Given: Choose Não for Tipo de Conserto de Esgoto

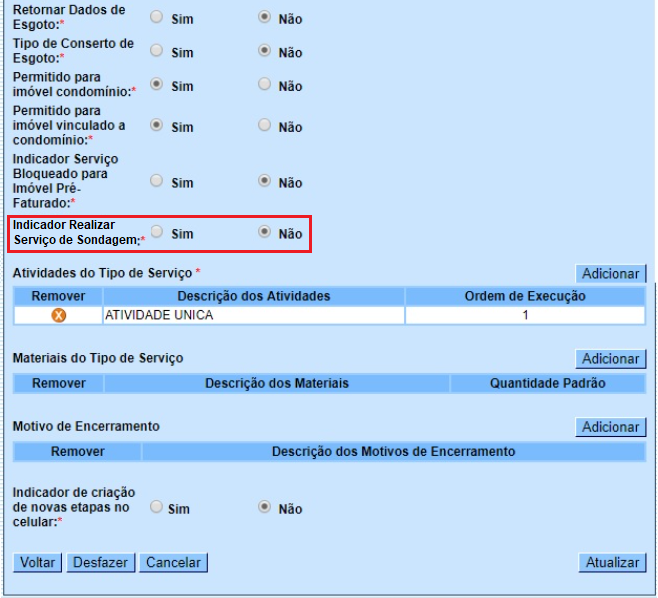Looking at the screenshot, I should pos(264,50).
